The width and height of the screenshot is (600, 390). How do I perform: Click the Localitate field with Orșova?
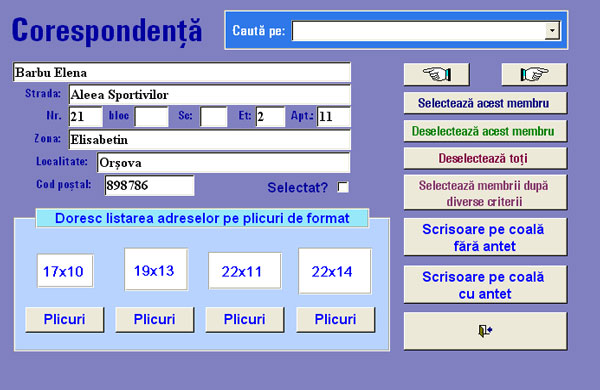223,163
